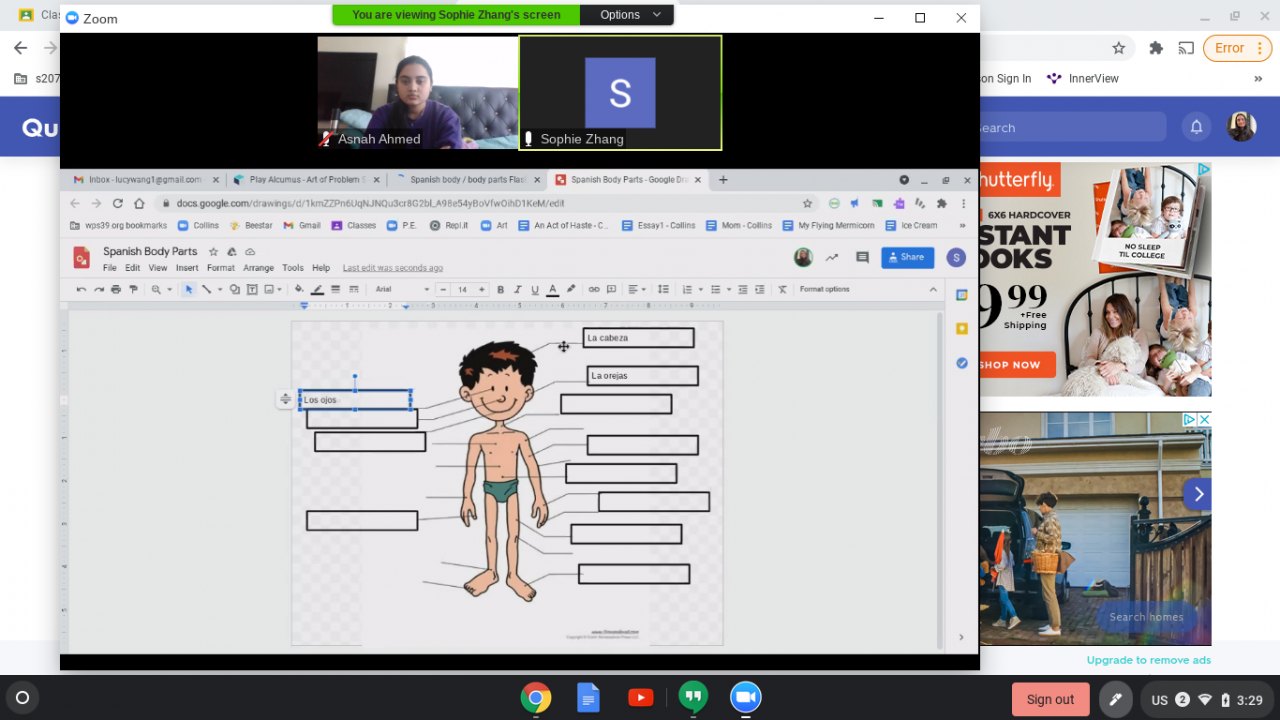This screenshot has width=1280, height=720.
Task: Bookmark this page with the star icon
Action: coord(1119,48)
